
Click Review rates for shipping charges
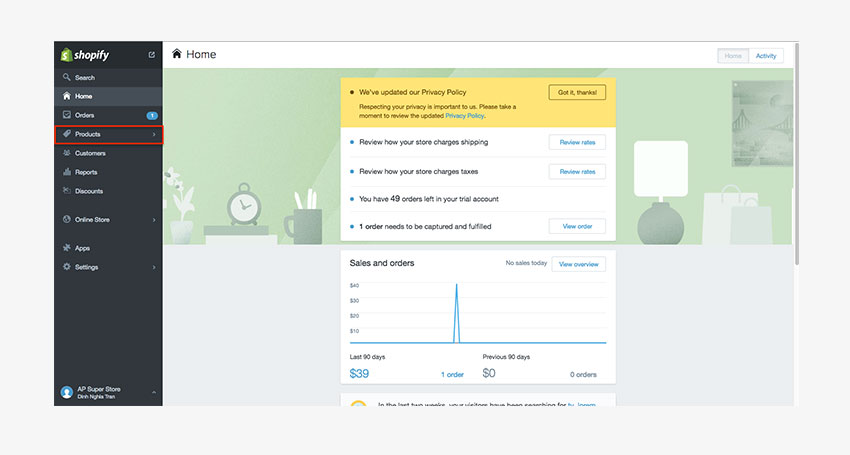click(577, 142)
